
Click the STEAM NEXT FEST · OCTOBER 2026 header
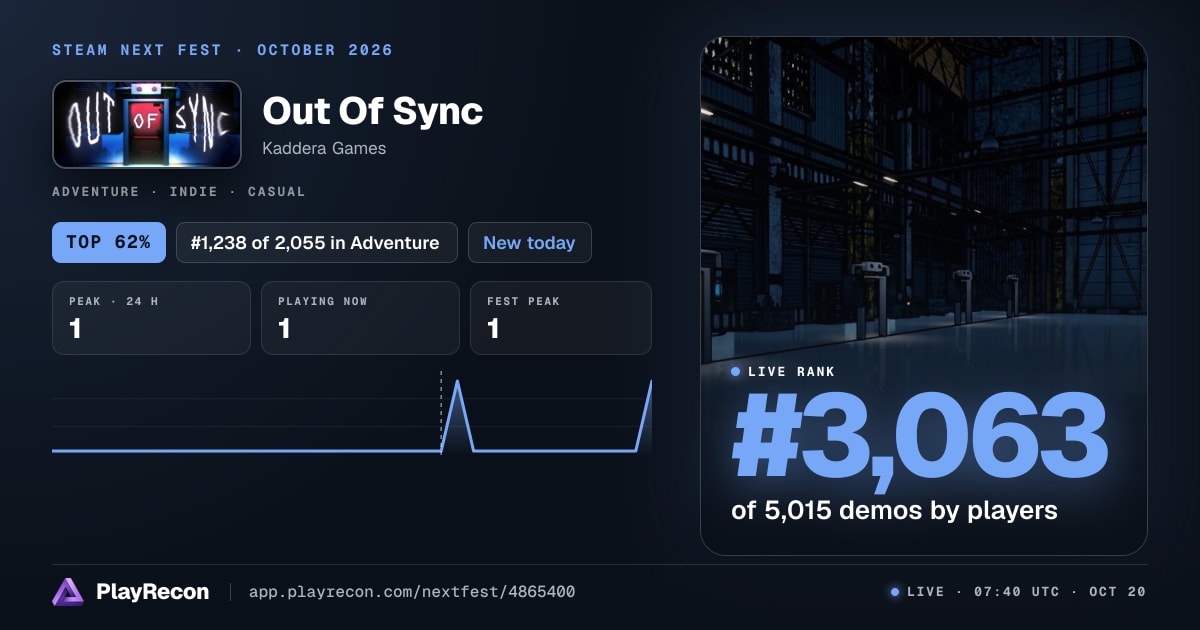(222, 50)
